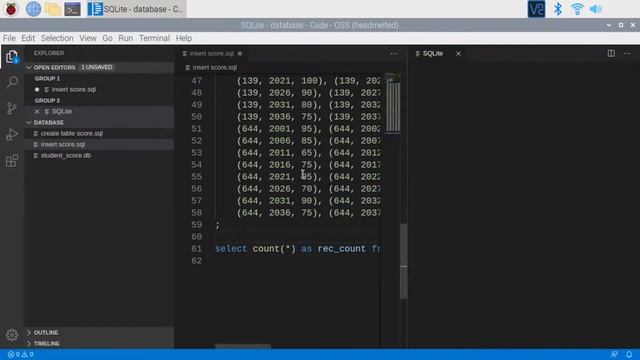Open the VNC server tray icon
The width and height of the screenshot is (640, 360).
pos(536,9)
